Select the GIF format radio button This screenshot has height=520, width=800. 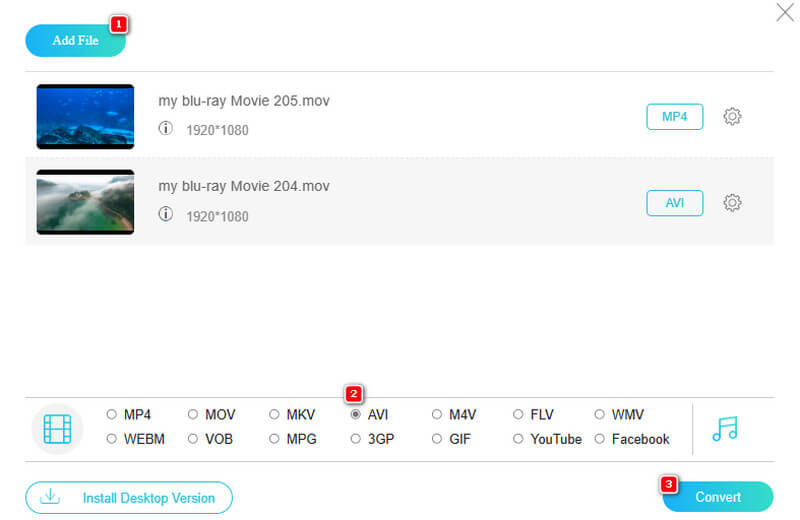(437, 439)
